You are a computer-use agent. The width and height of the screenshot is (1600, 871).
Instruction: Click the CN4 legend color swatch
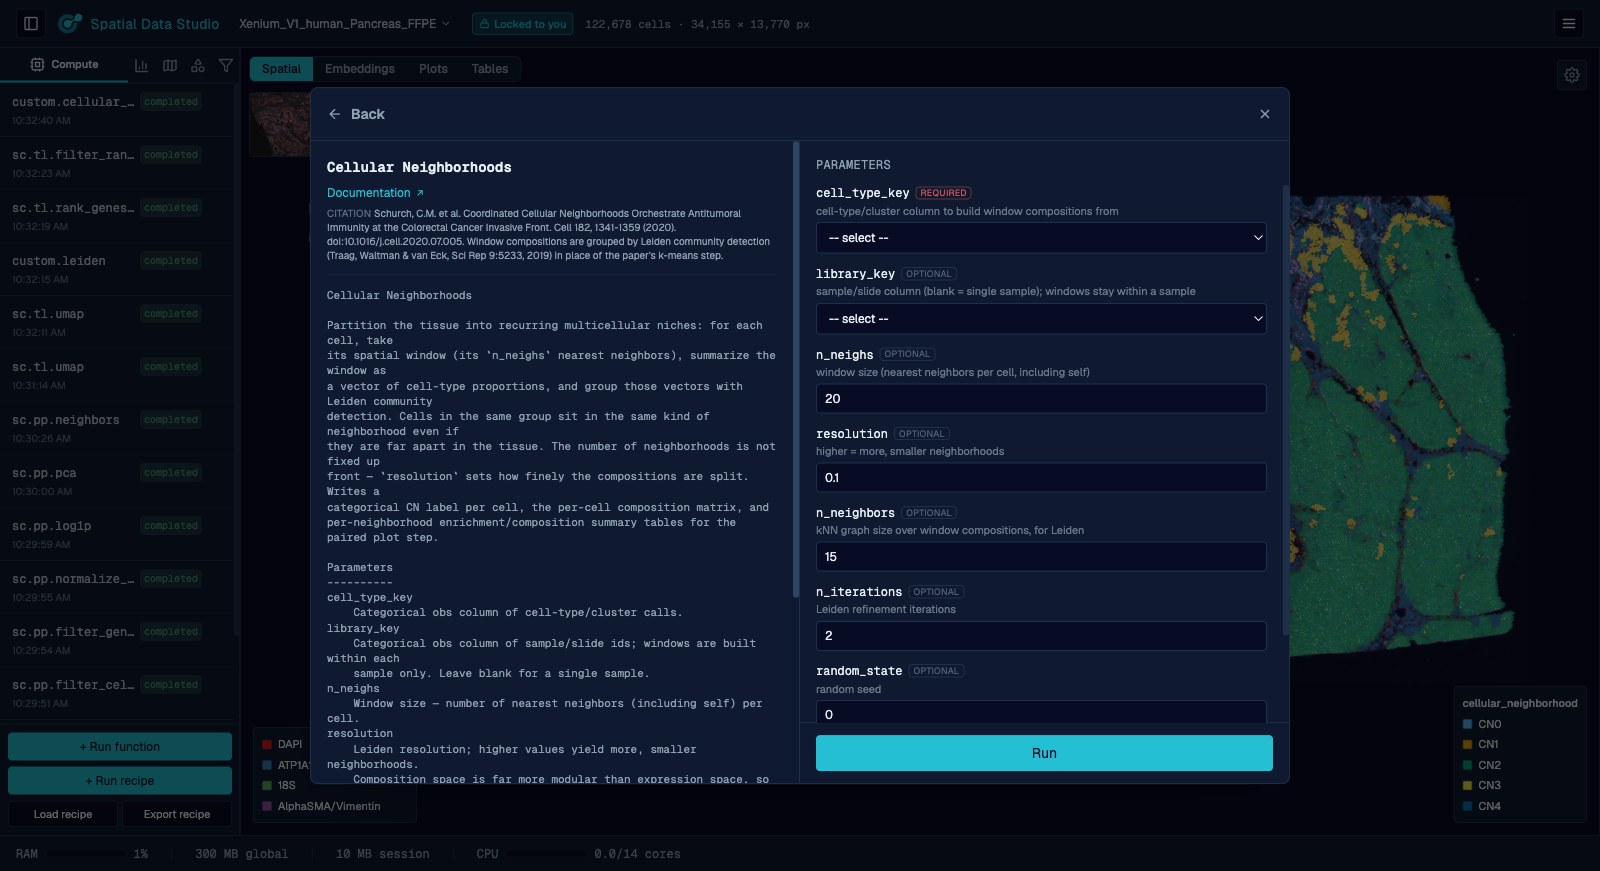[1467, 806]
